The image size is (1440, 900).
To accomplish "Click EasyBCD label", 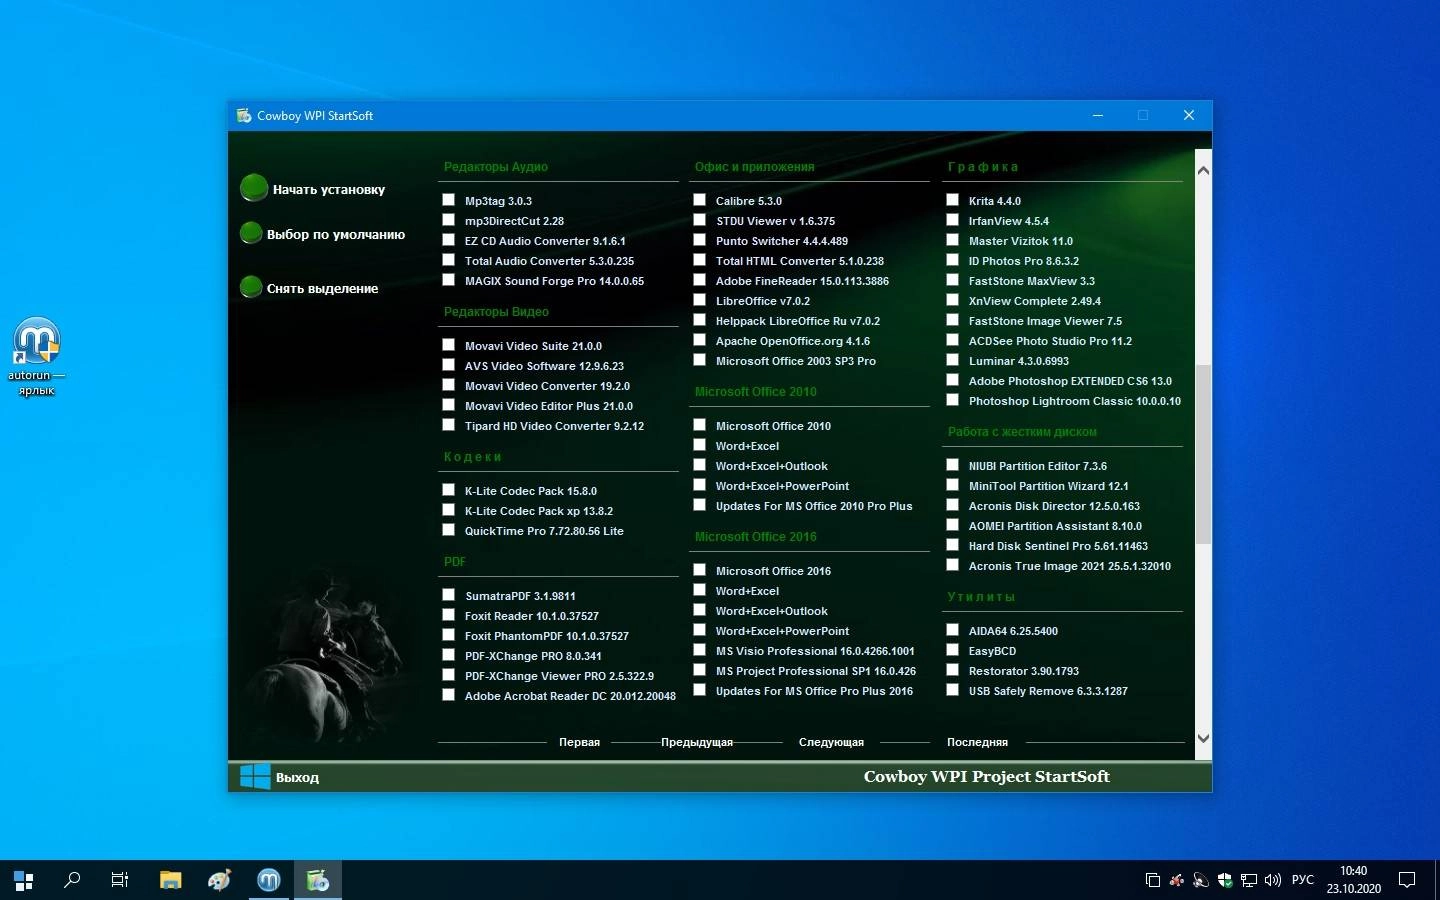I will (992, 651).
